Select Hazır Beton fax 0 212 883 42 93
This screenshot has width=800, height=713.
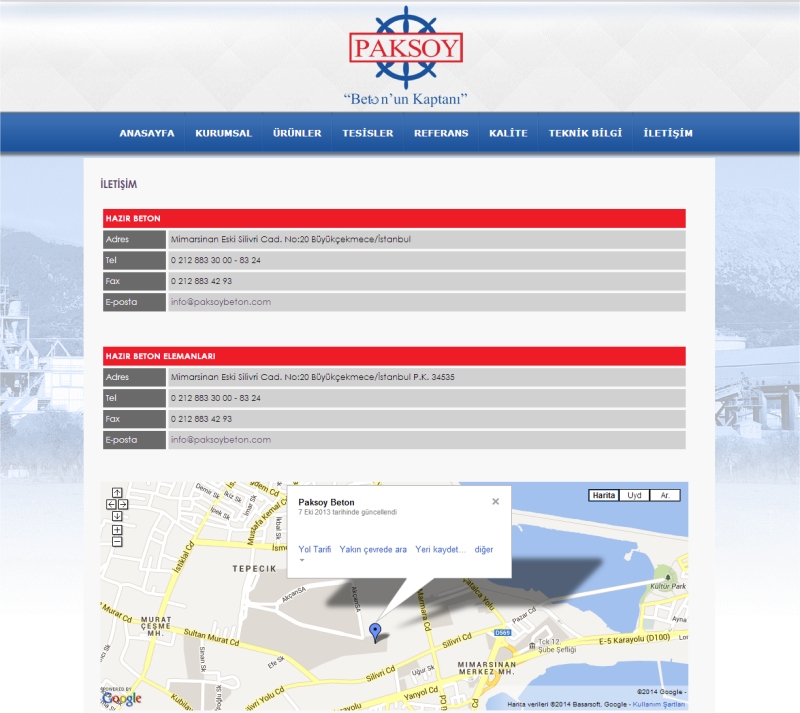click(201, 281)
